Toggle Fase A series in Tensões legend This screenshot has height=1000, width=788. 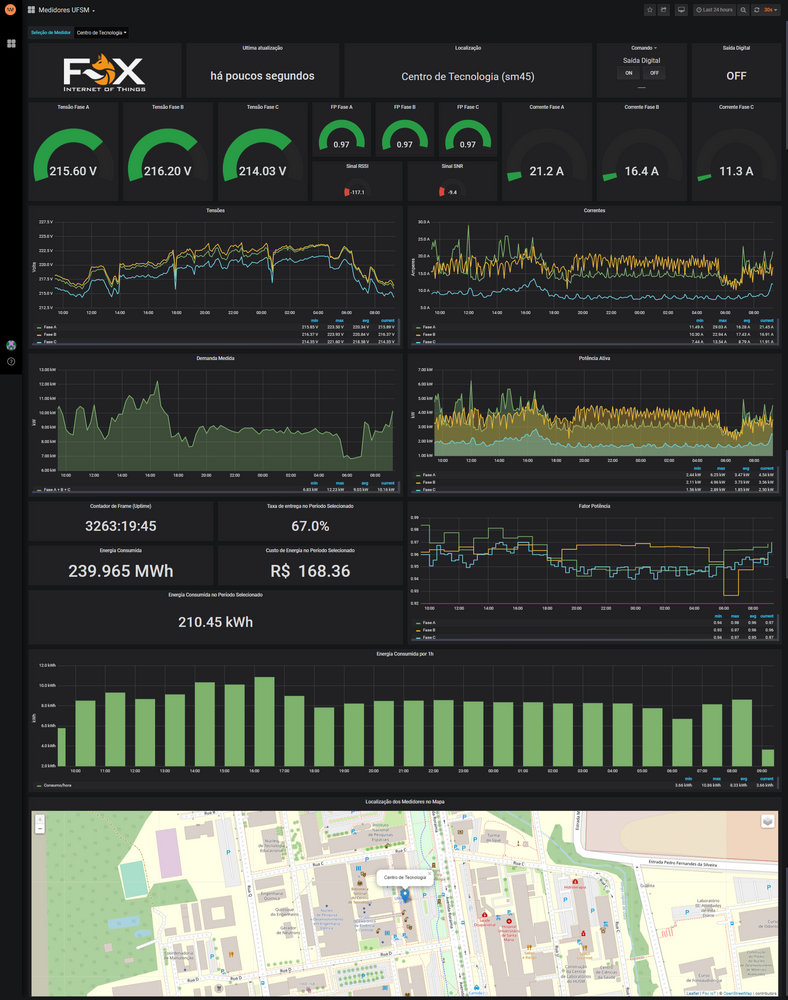pyautogui.click(x=49, y=327)
